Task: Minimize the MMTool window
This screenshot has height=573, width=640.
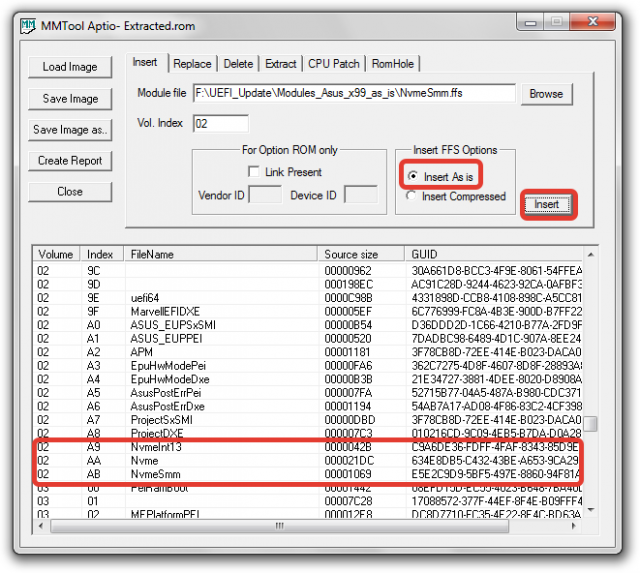Action: [x=530, y=22]
